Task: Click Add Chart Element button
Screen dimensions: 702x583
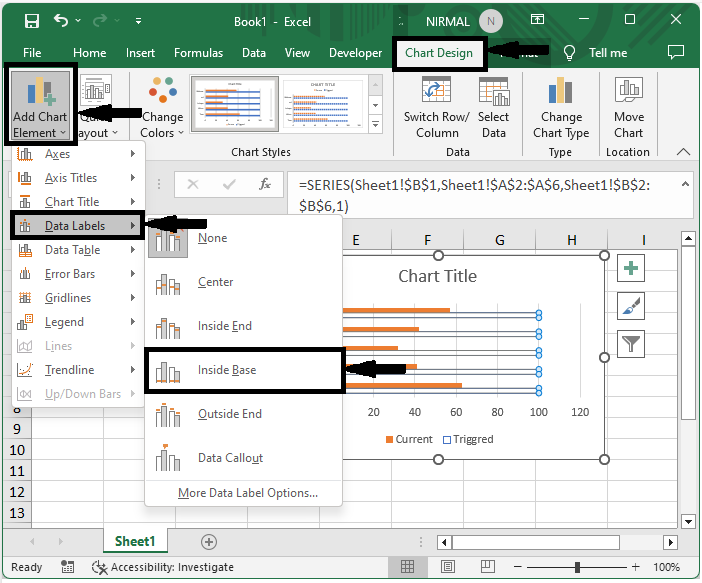Action: (40, 106)
